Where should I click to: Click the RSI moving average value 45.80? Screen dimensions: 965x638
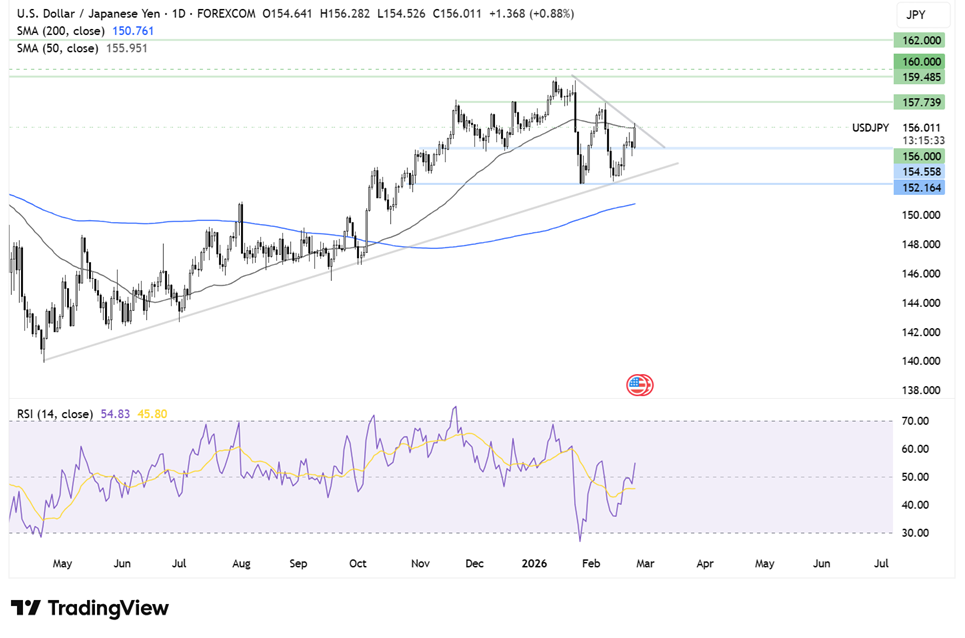(152, 414)
